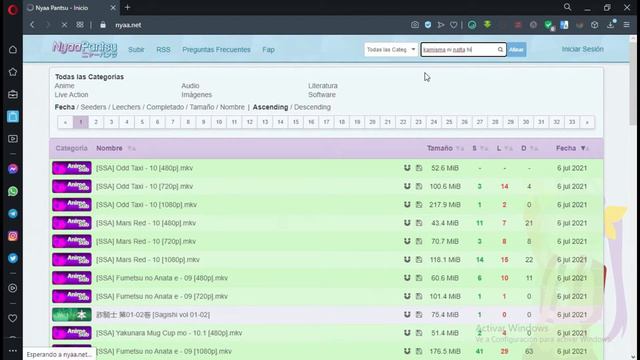Image resolution: width=640 pixels, height=360 pixels.
Task: Select Descending sort order
Action: (312, 107)
